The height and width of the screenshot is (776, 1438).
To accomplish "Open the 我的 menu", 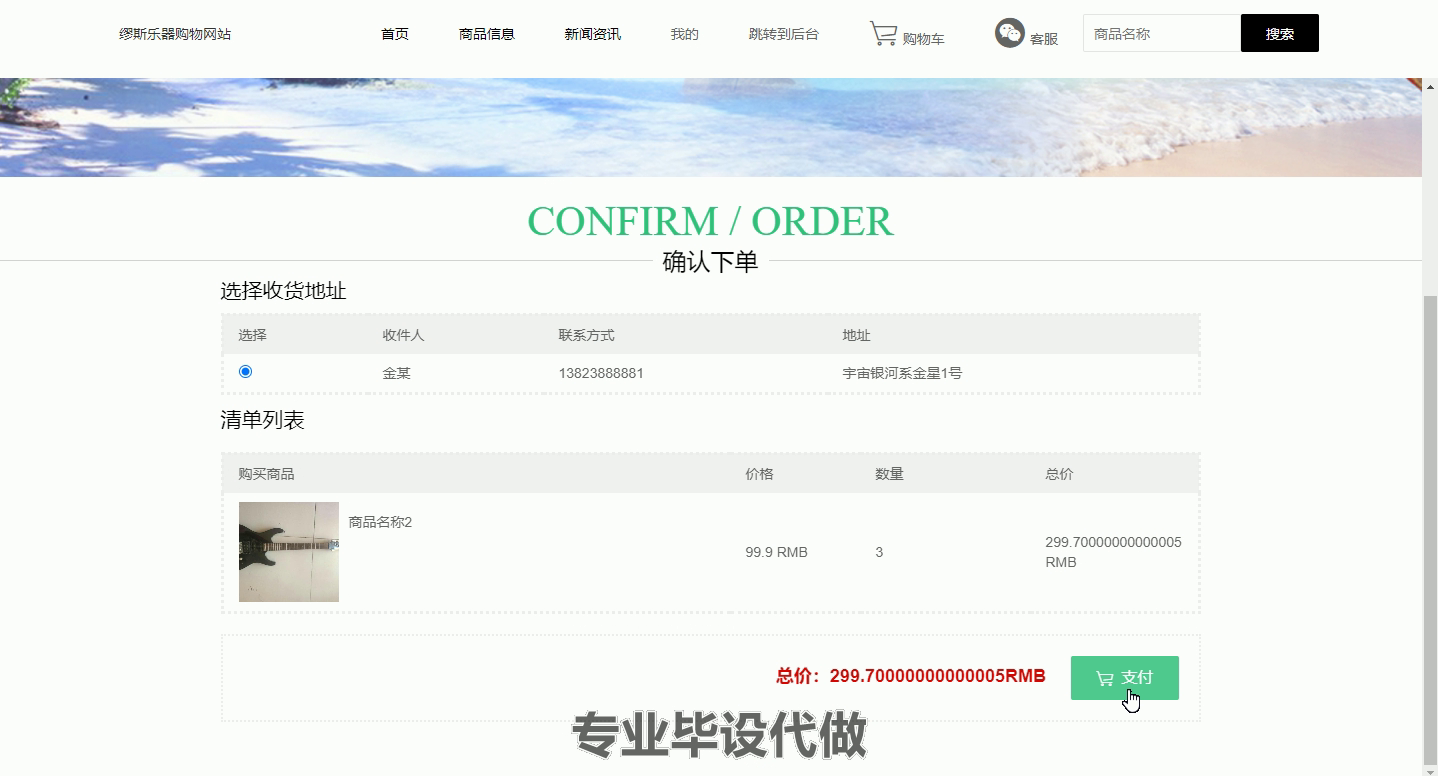I will (685, 34).
